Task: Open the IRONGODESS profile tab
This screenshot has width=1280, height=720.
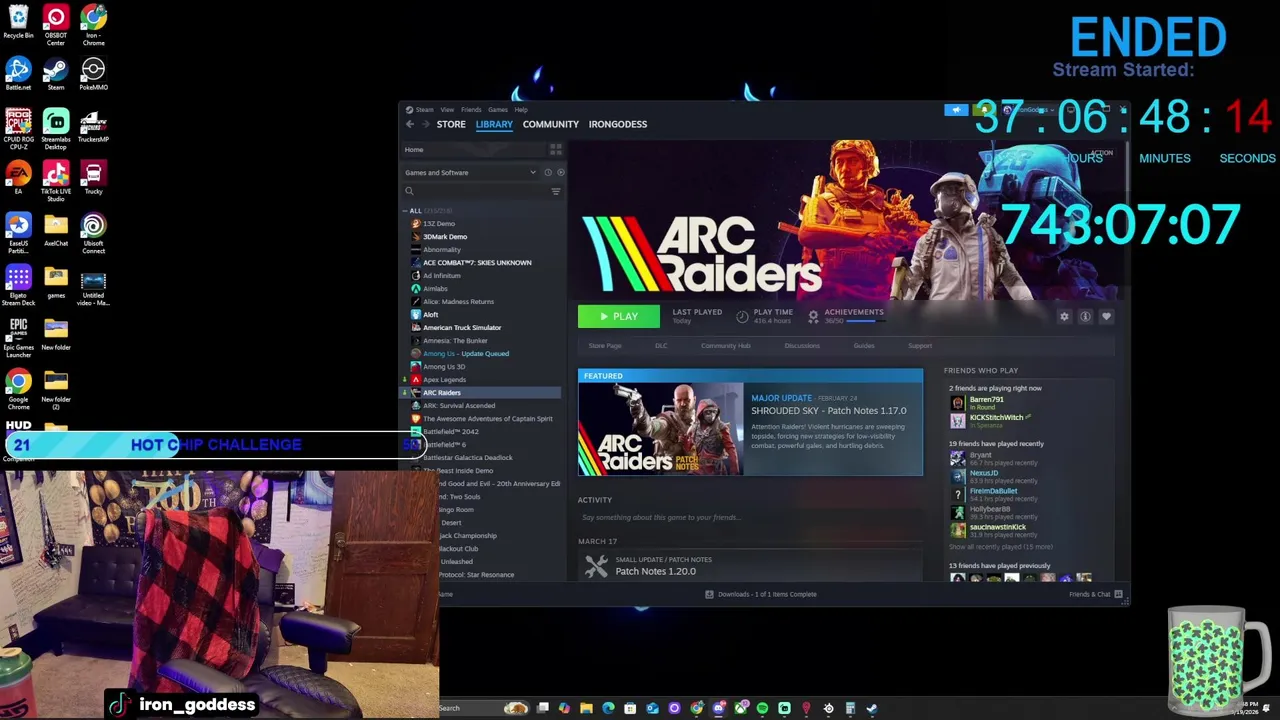Action: [618, 124]
